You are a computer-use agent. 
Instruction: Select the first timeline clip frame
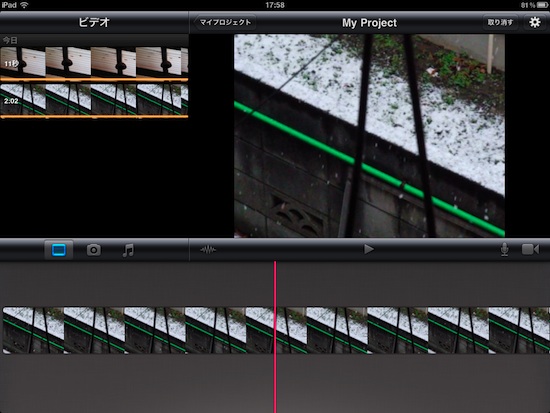33,330
